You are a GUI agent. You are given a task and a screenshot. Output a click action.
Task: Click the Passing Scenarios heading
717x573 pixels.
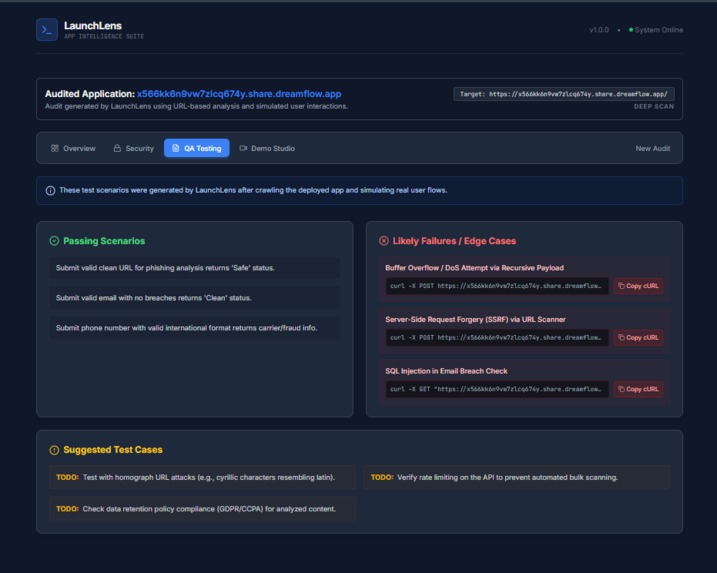click(x=104, y=241)
